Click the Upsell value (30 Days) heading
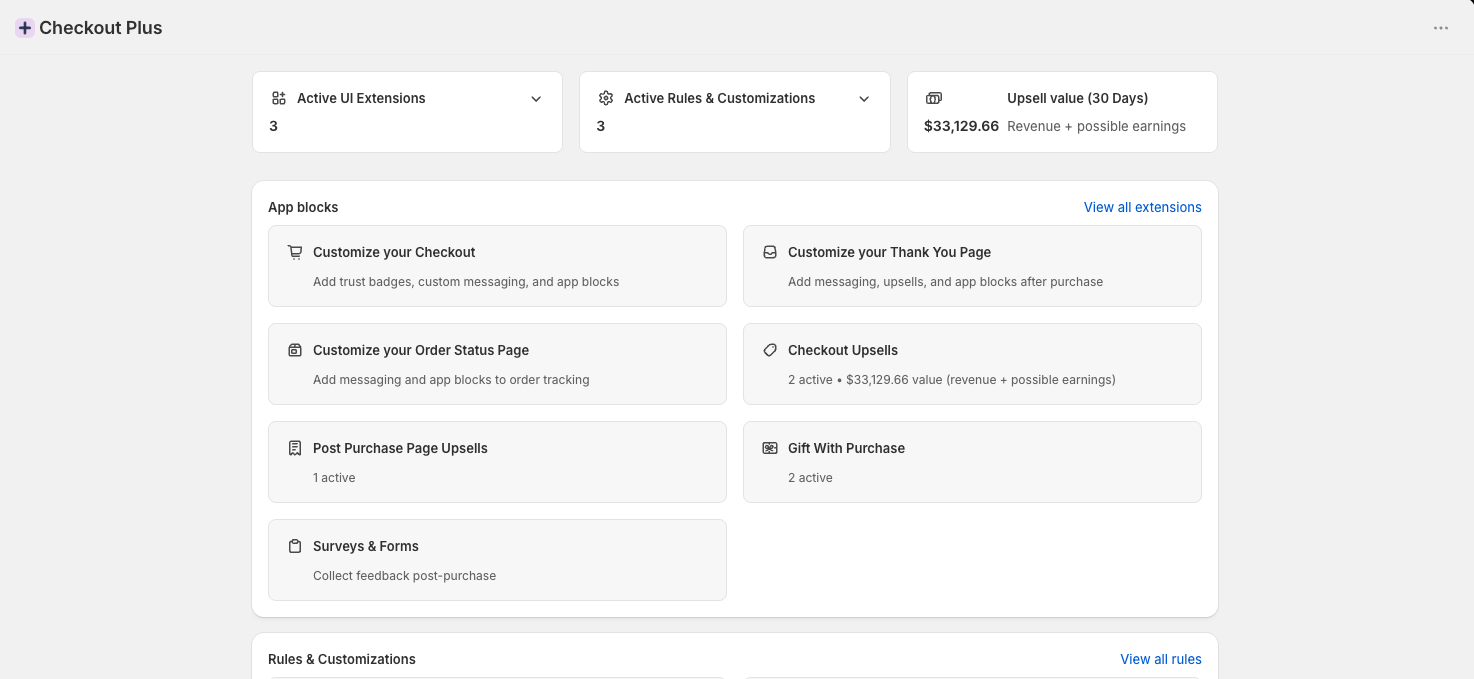Viewport: 1474px width, 679px height. click(1077, 98)
